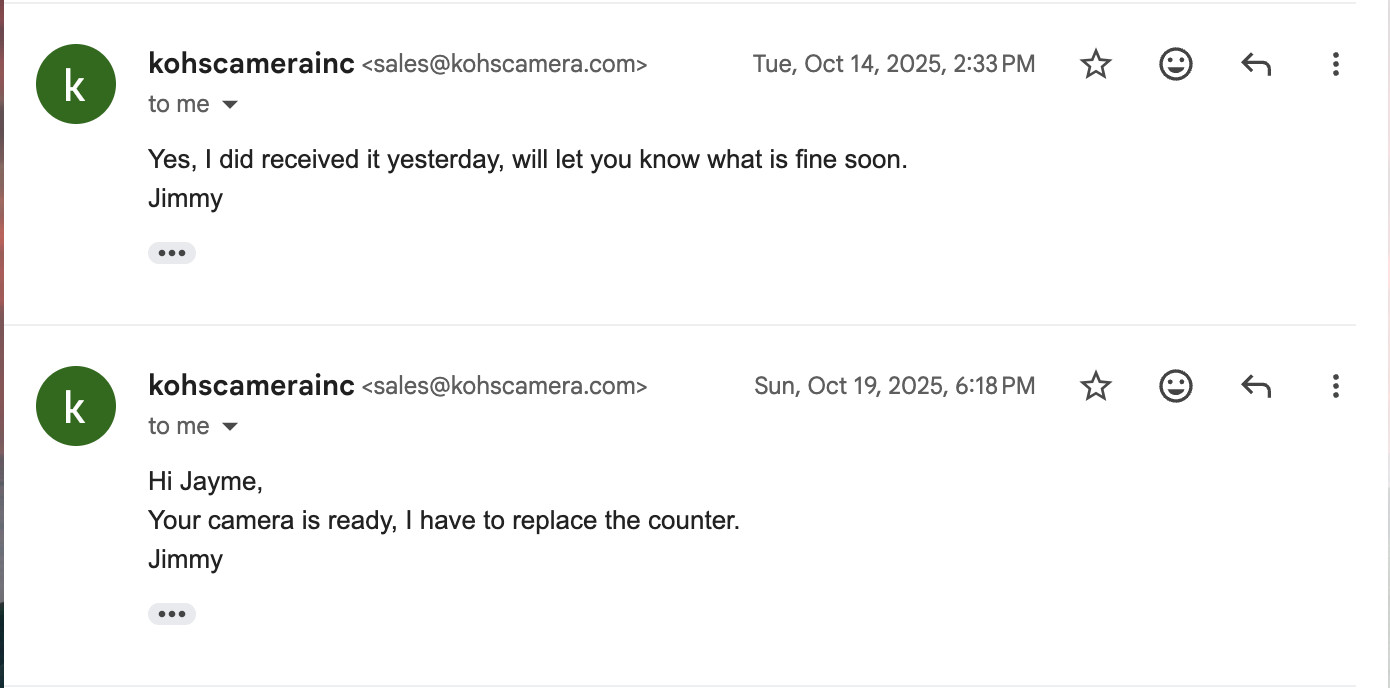The image size is (1390, 688).
Task: Click sales@kohscamera.com address in first email
Action: [504, 65]
